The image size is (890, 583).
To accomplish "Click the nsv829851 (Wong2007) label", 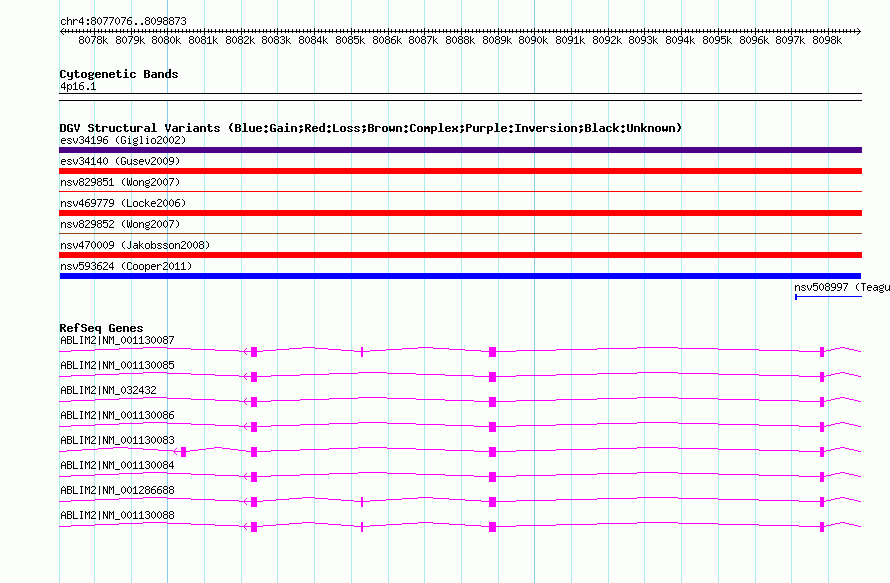I will (120, 182).
